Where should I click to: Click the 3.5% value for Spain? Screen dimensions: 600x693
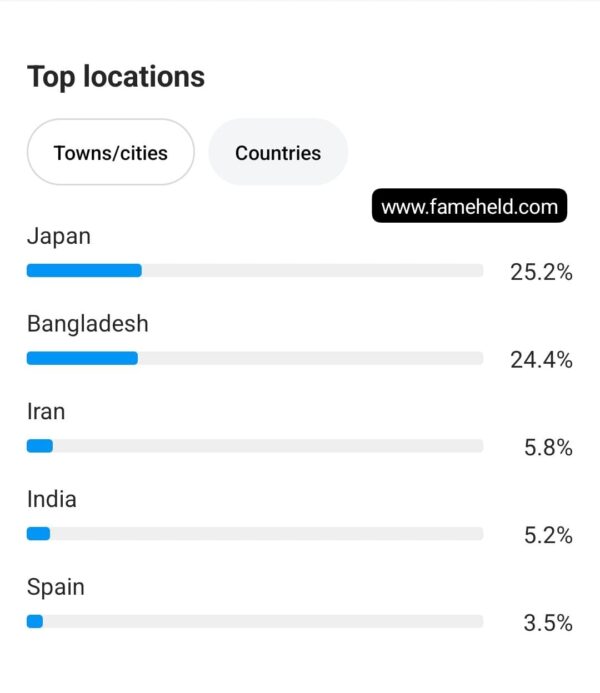coord(548,623)
